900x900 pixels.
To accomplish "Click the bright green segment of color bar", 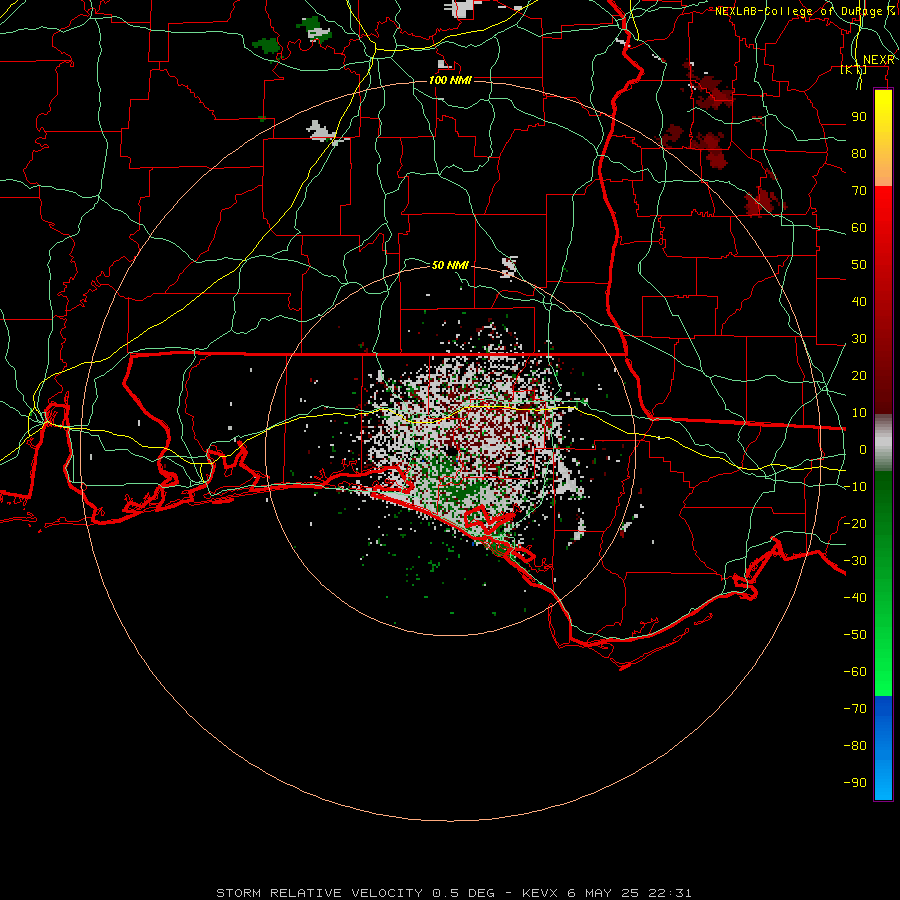I will [x=883, y=660].
